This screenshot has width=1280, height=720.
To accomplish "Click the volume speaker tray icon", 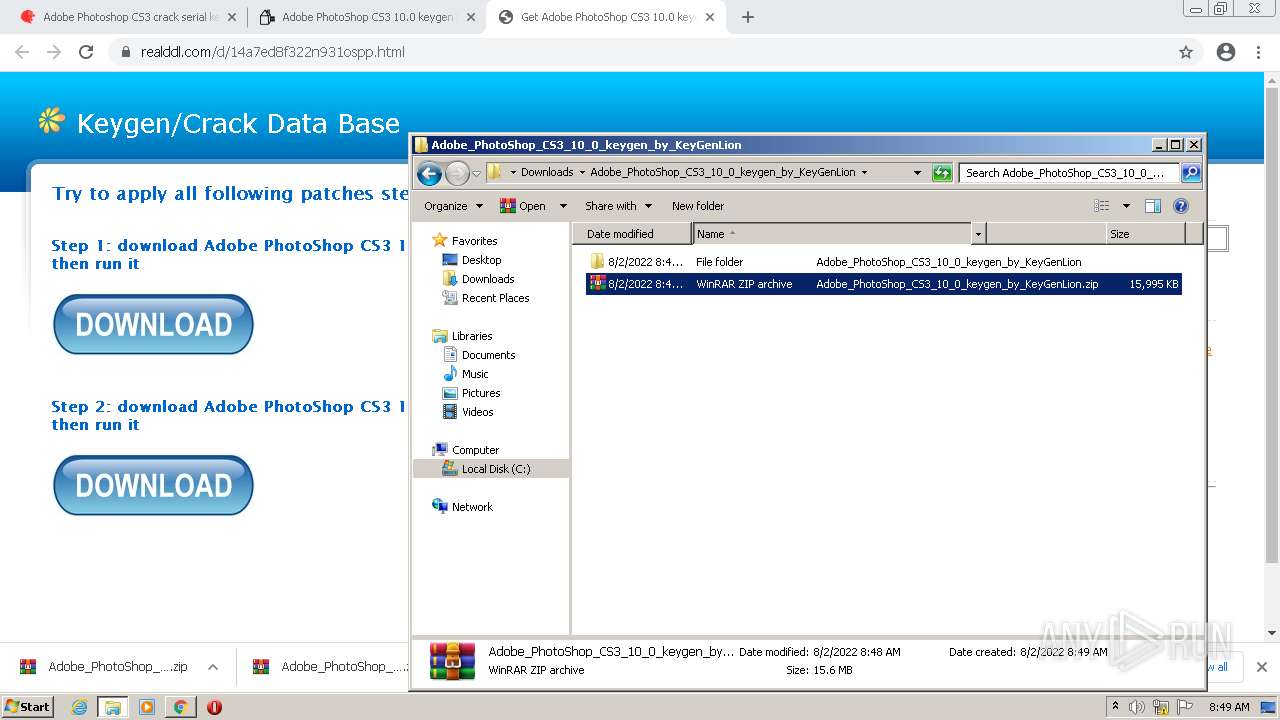I will coord(1137,707).
